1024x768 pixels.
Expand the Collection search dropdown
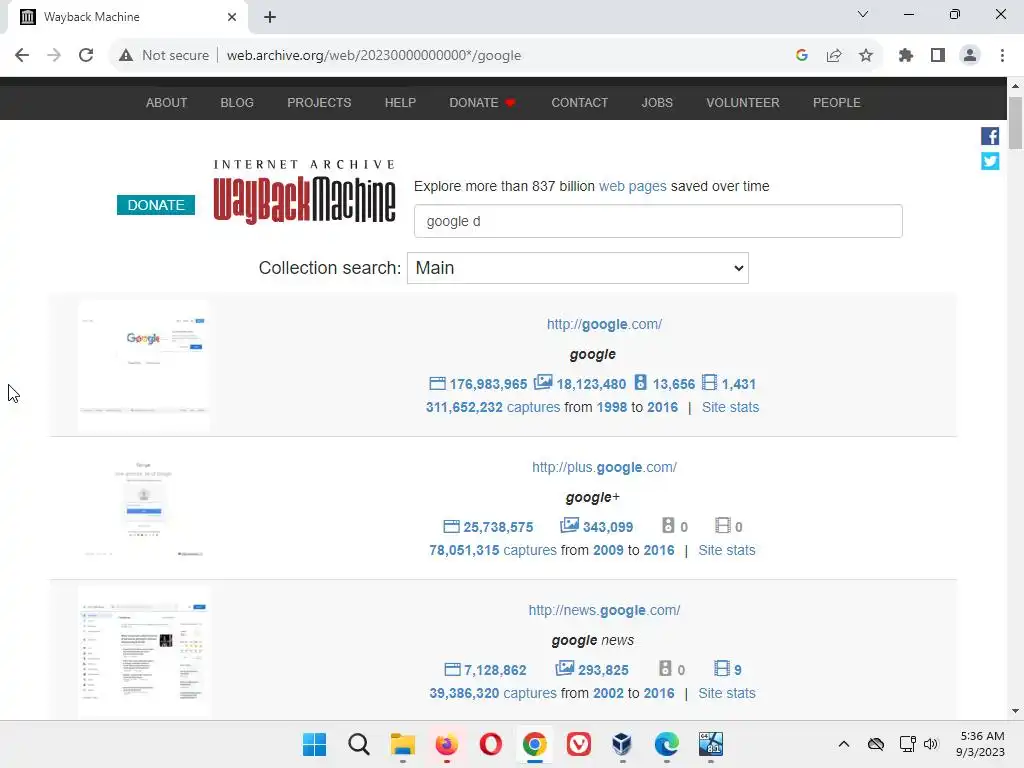click(578, 268)
